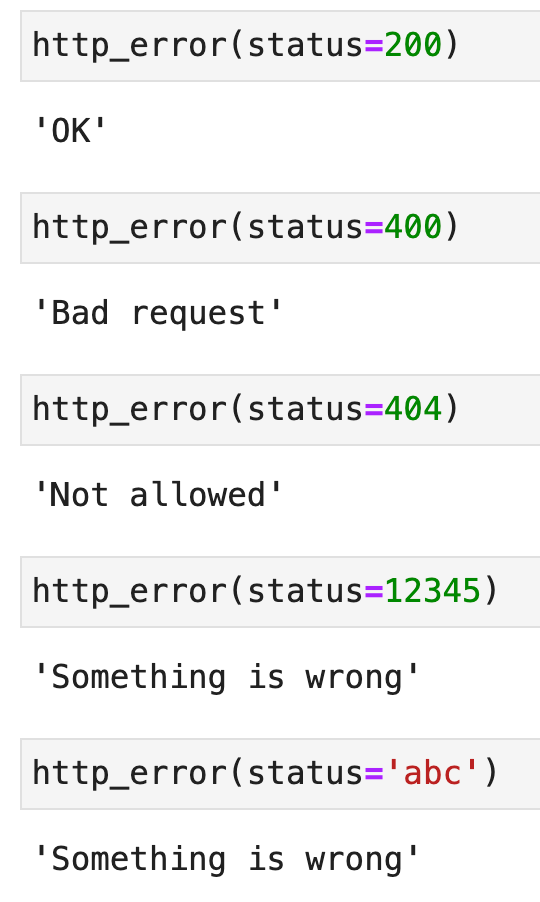Screen dimensions: 540x902
Task: Select 'Something is wrong' output under 'abc' cell
Action: pos(227,859)
